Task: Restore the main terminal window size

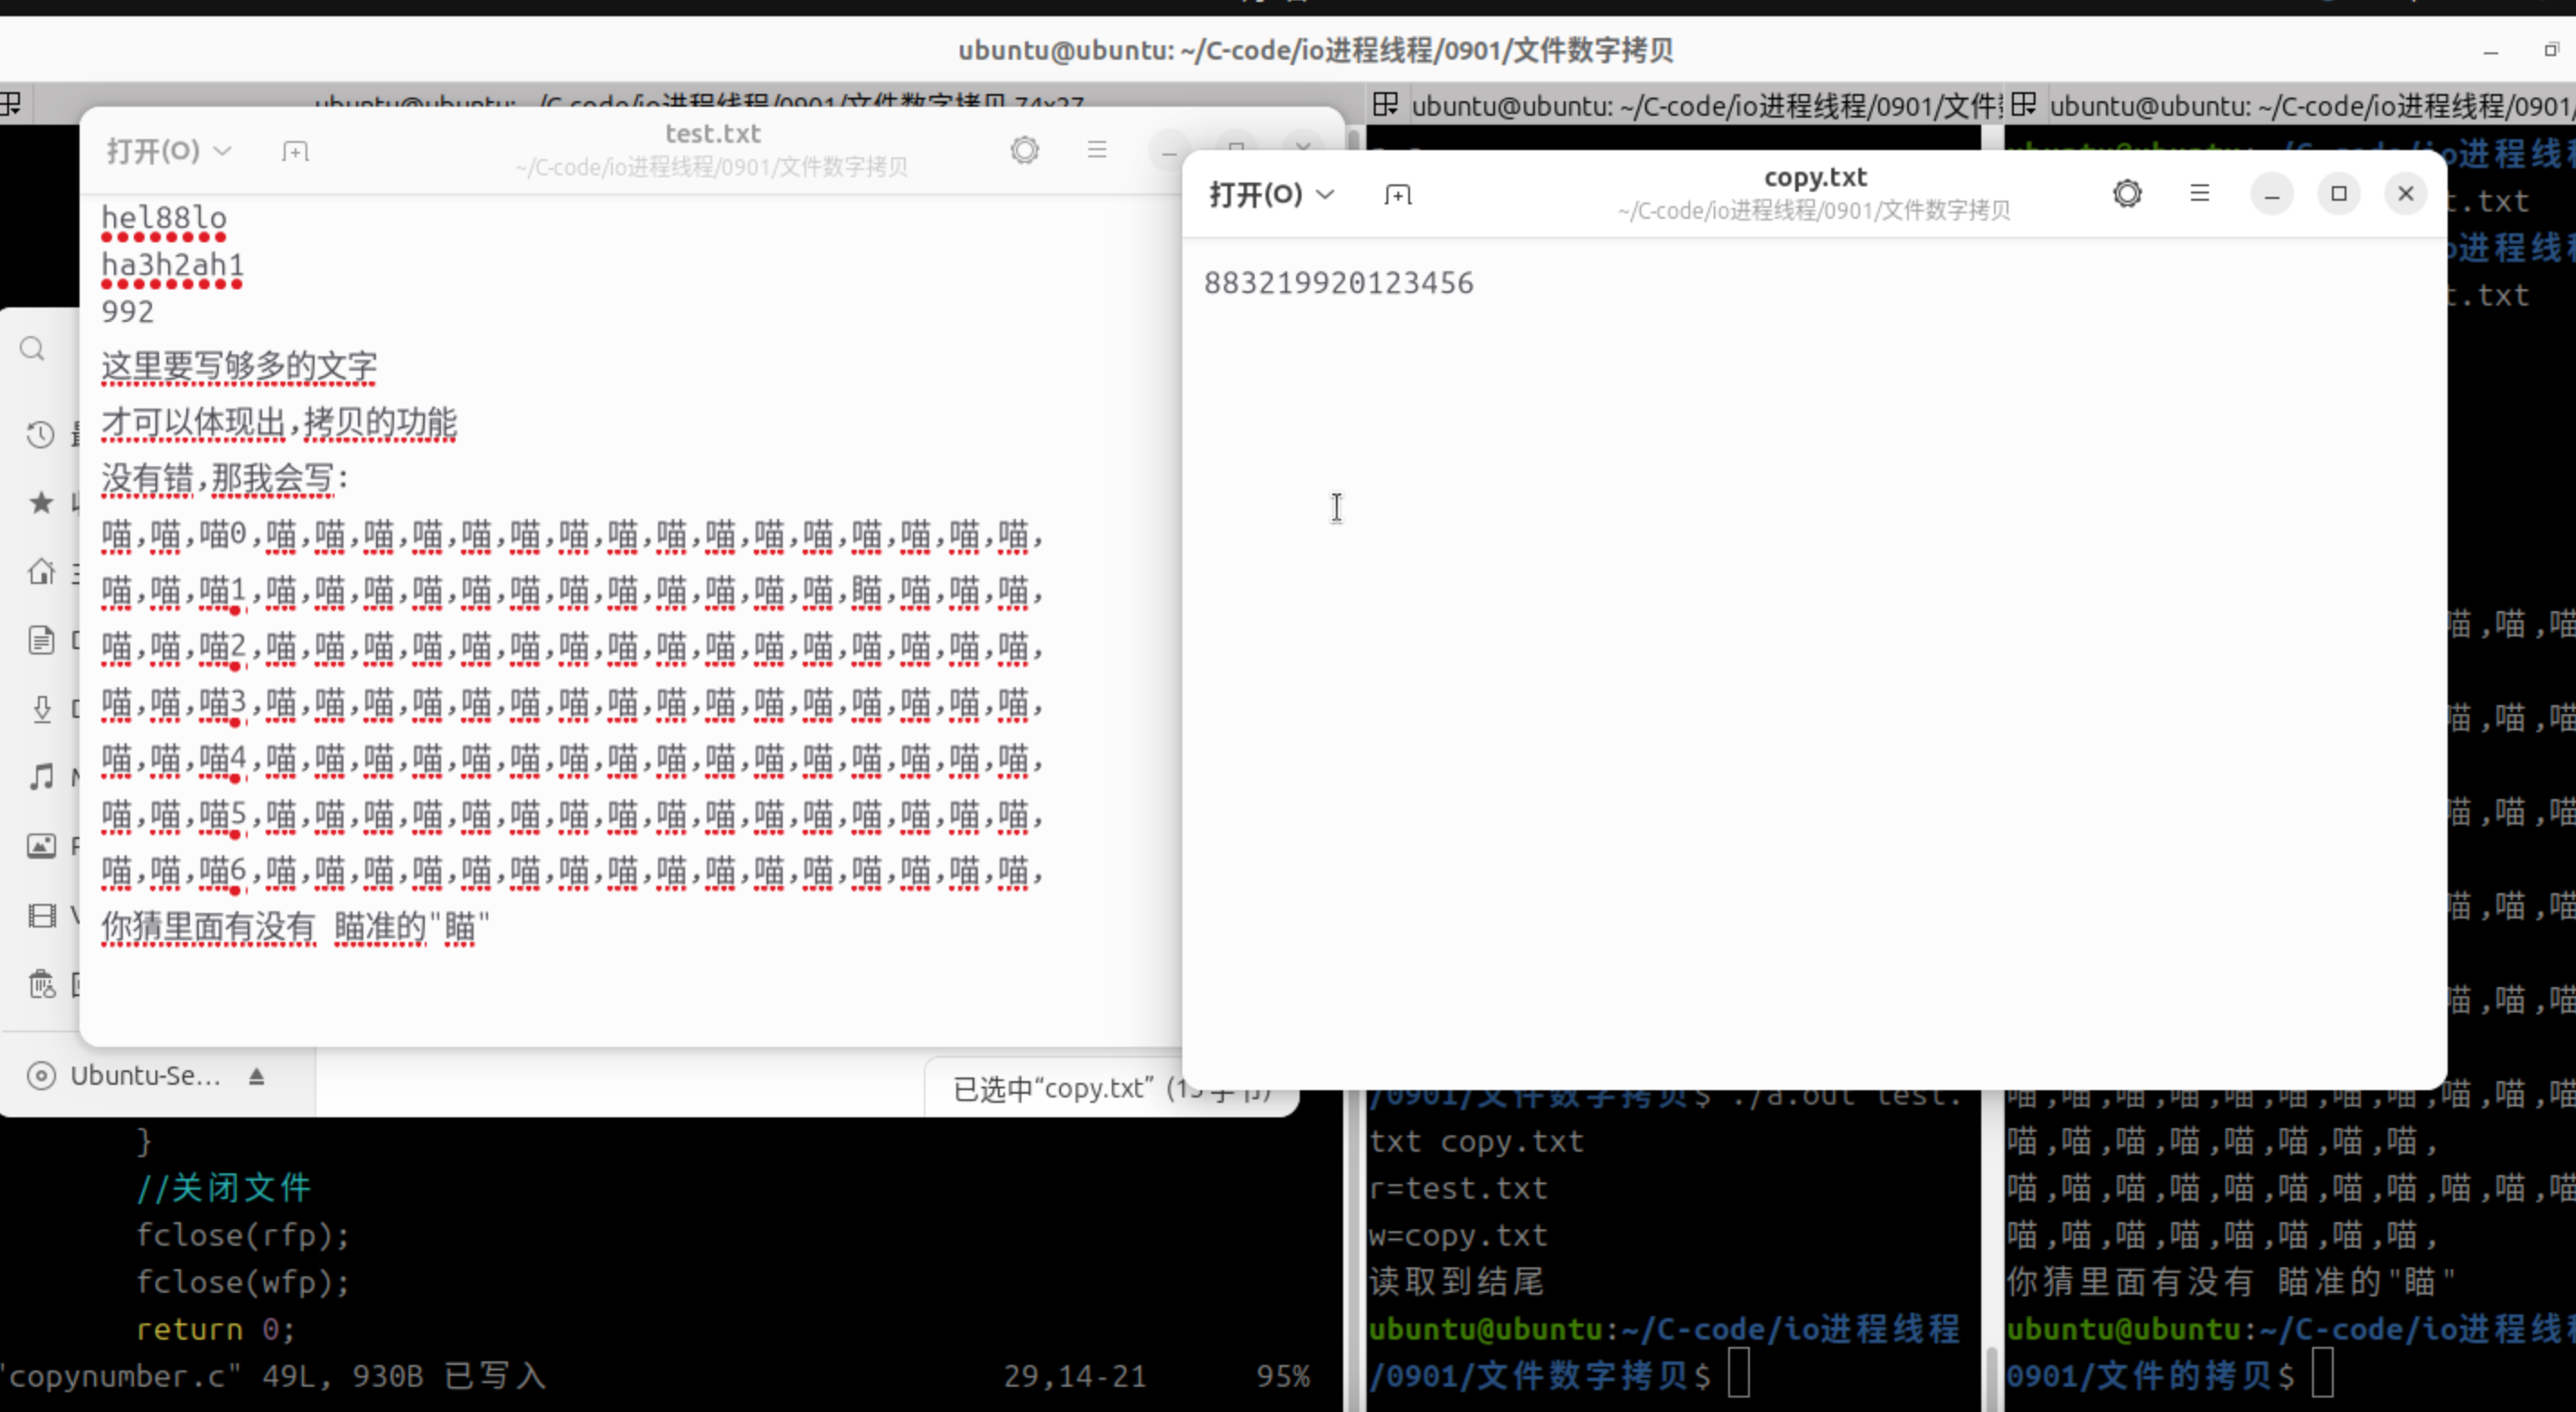Action: click(2550, 50)
